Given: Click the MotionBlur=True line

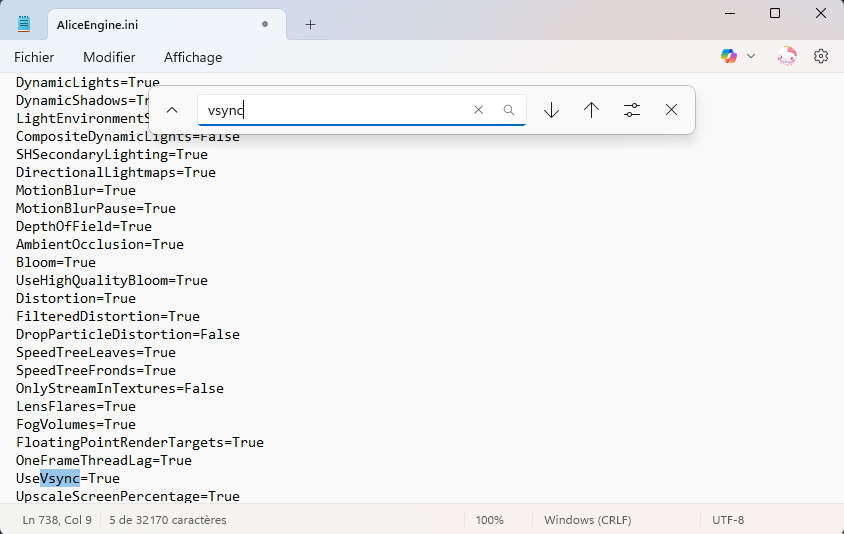Looking at the screenshot, I should pos(76,190).
